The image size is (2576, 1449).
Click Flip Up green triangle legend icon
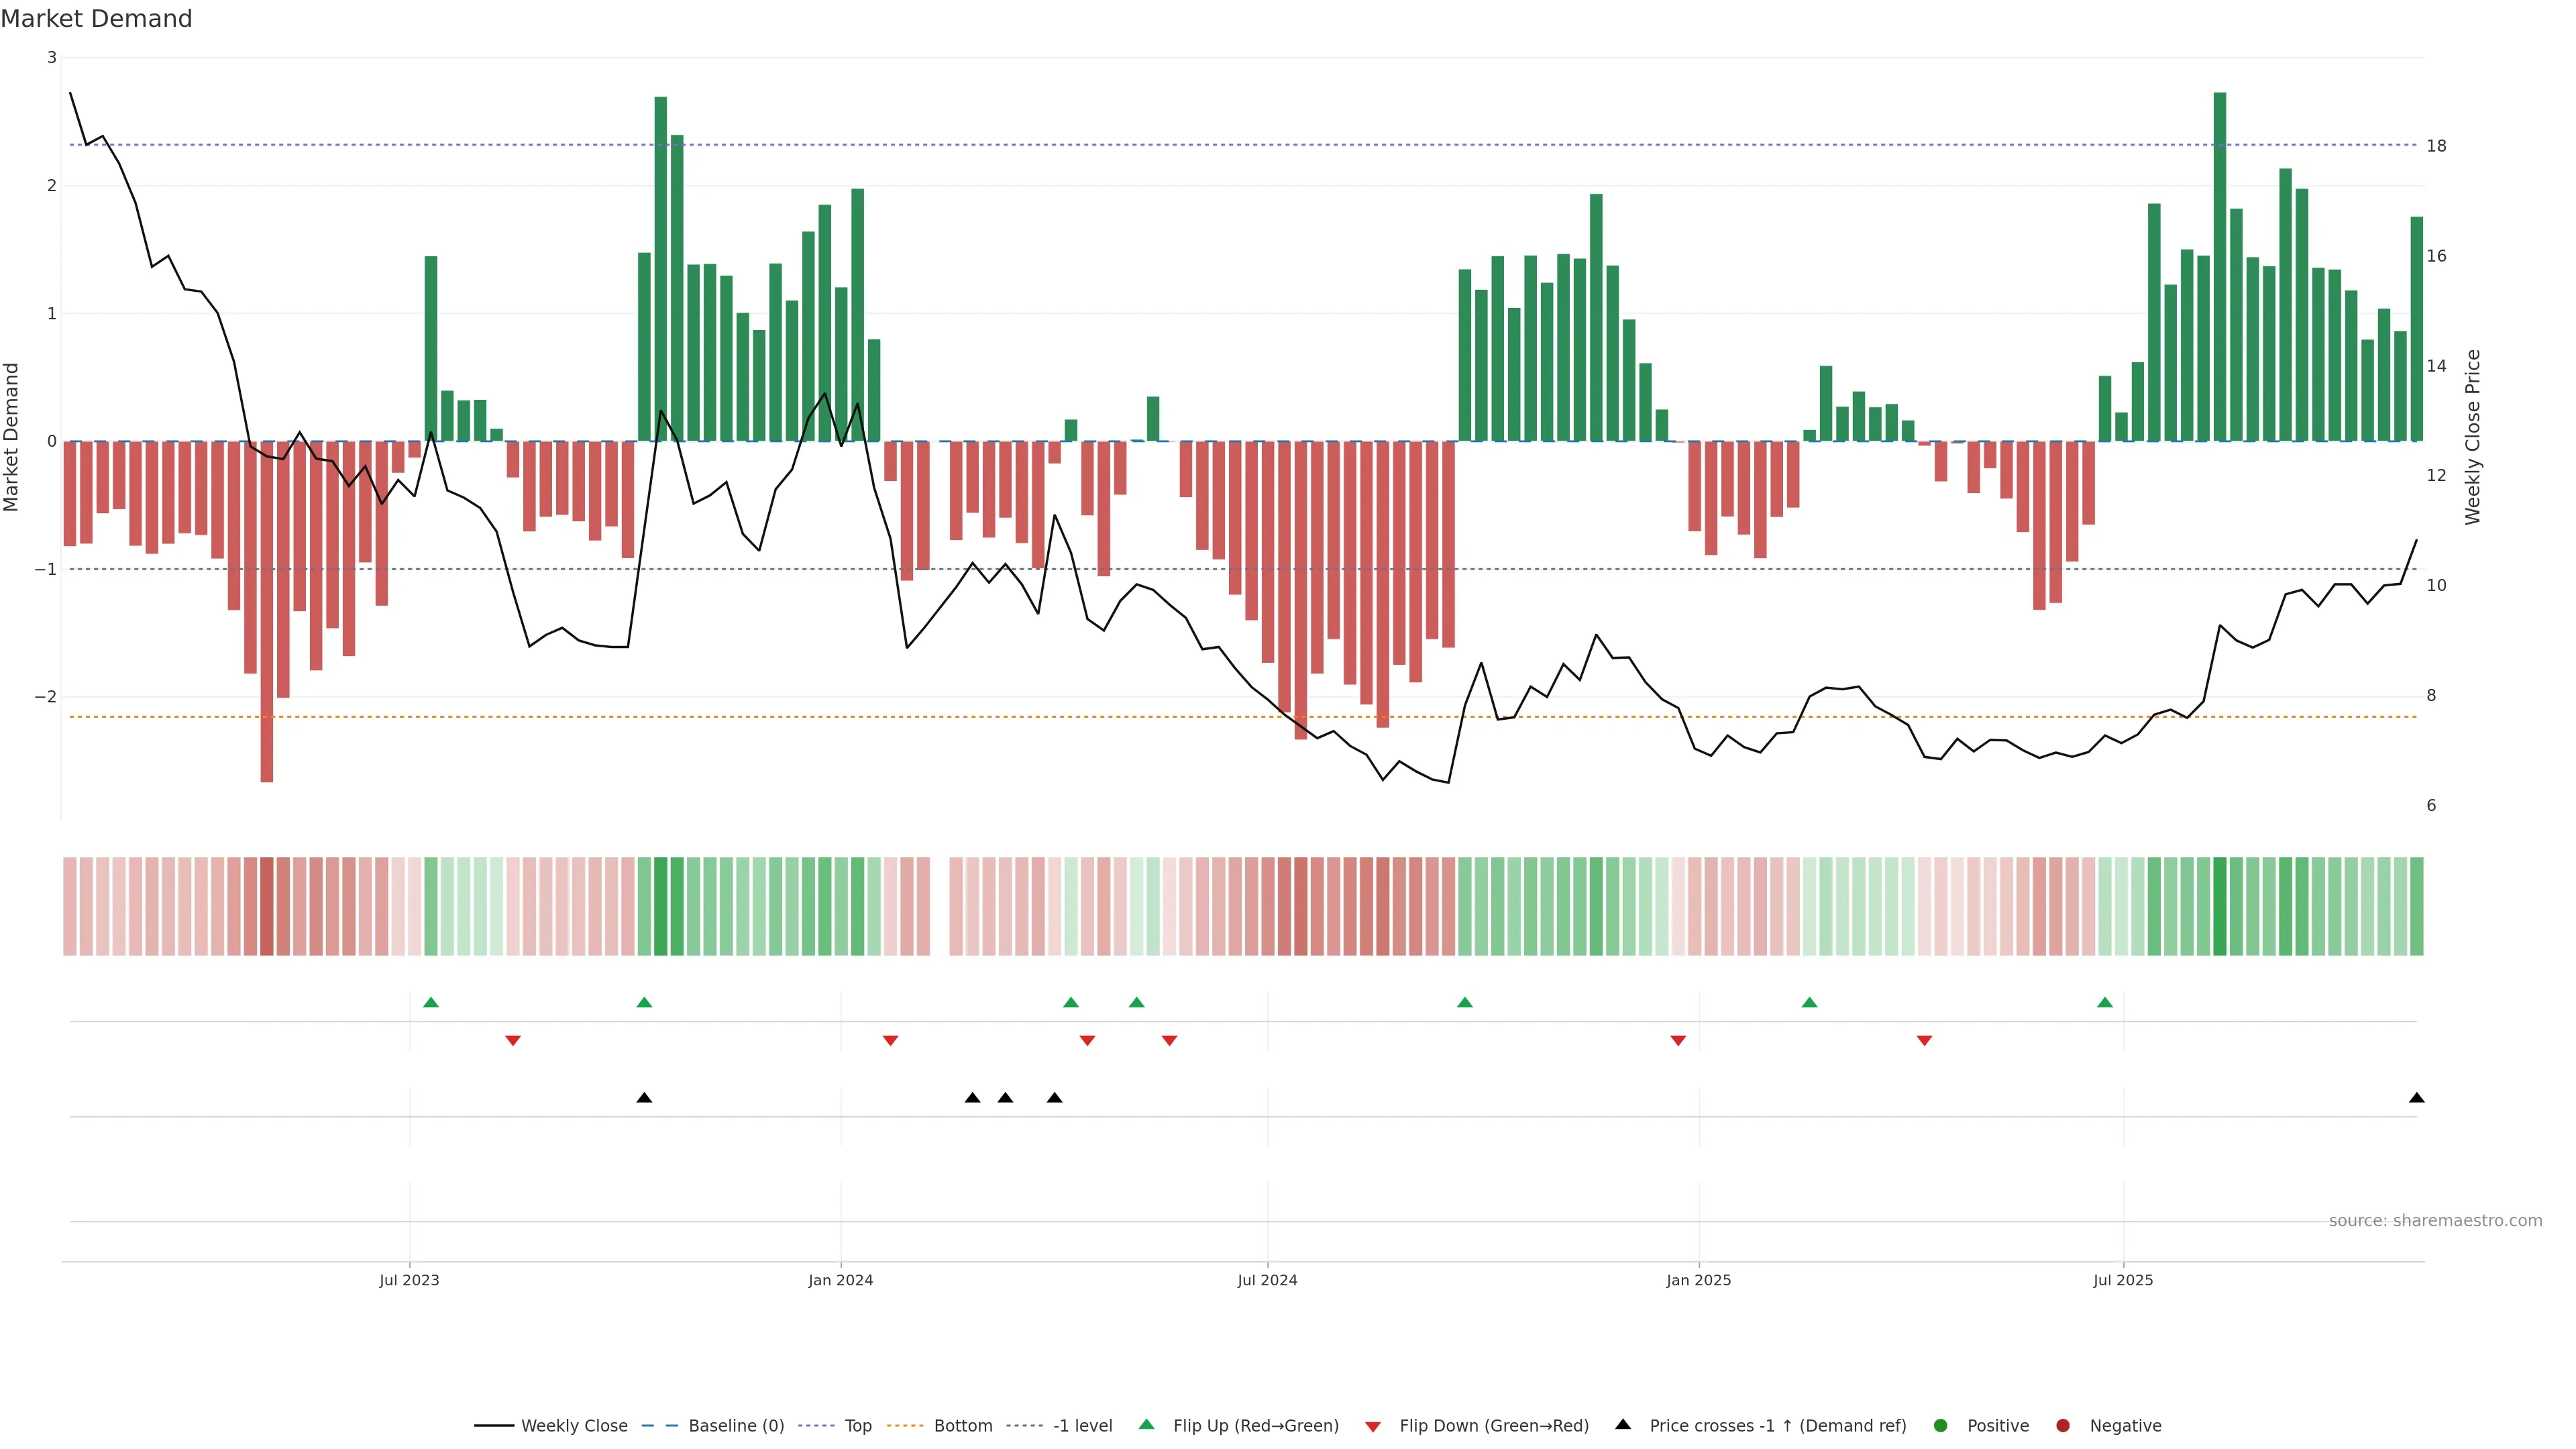1147,1424
